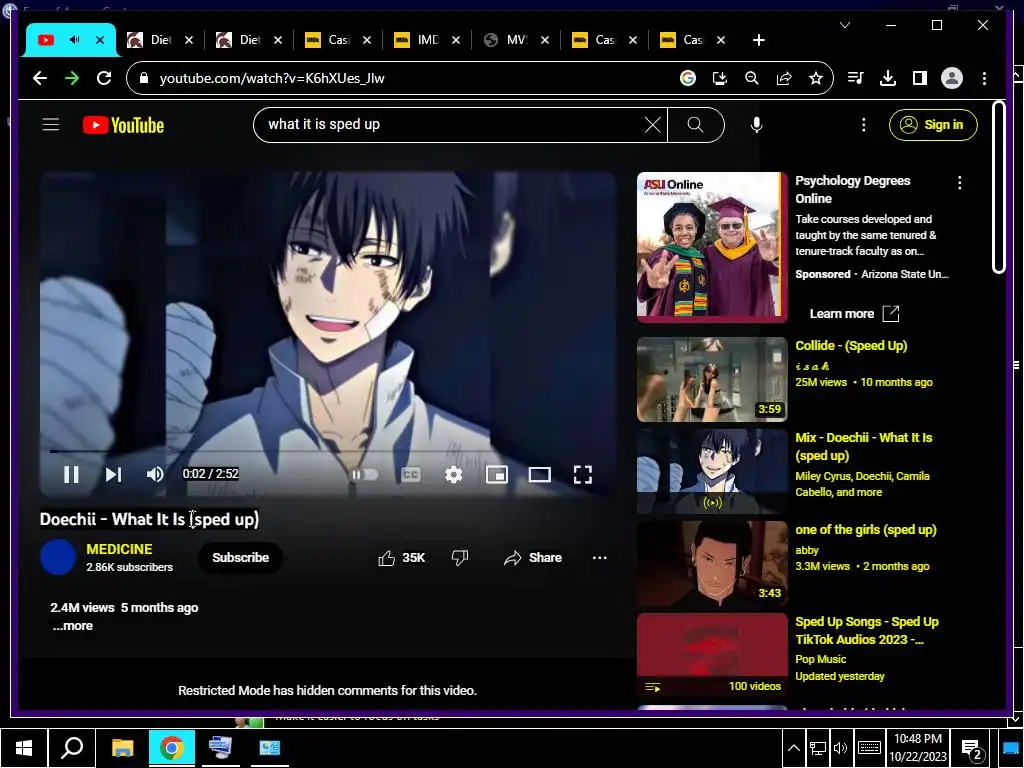
Task: Expand the description with ...more
Action: [72, 626]
